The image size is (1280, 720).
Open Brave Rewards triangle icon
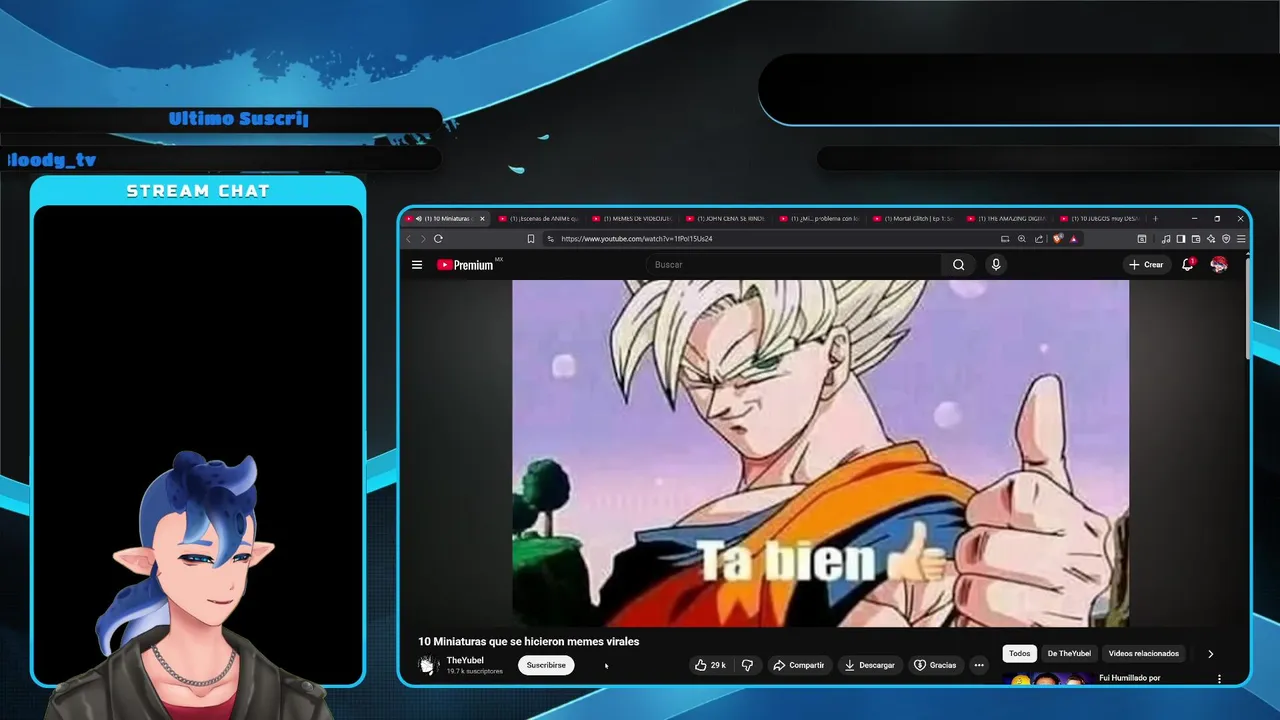click(x=1073, y=239)
